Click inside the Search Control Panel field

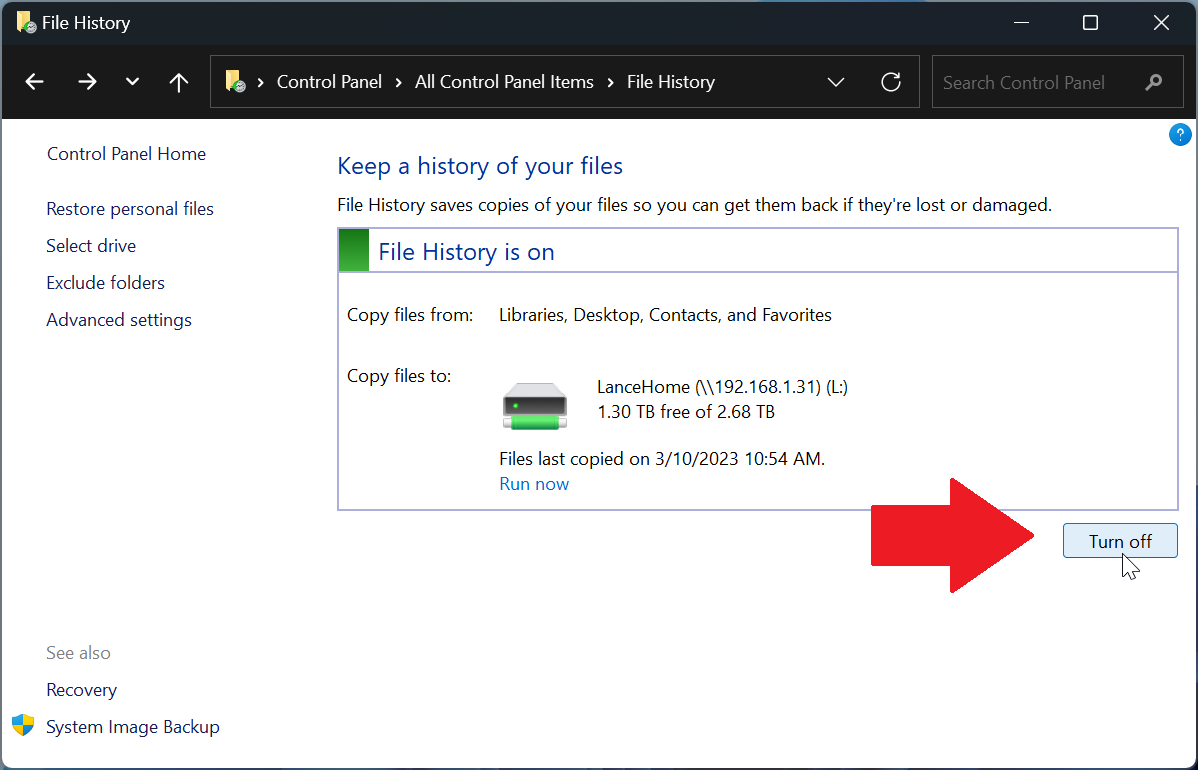click(1030, 82)
